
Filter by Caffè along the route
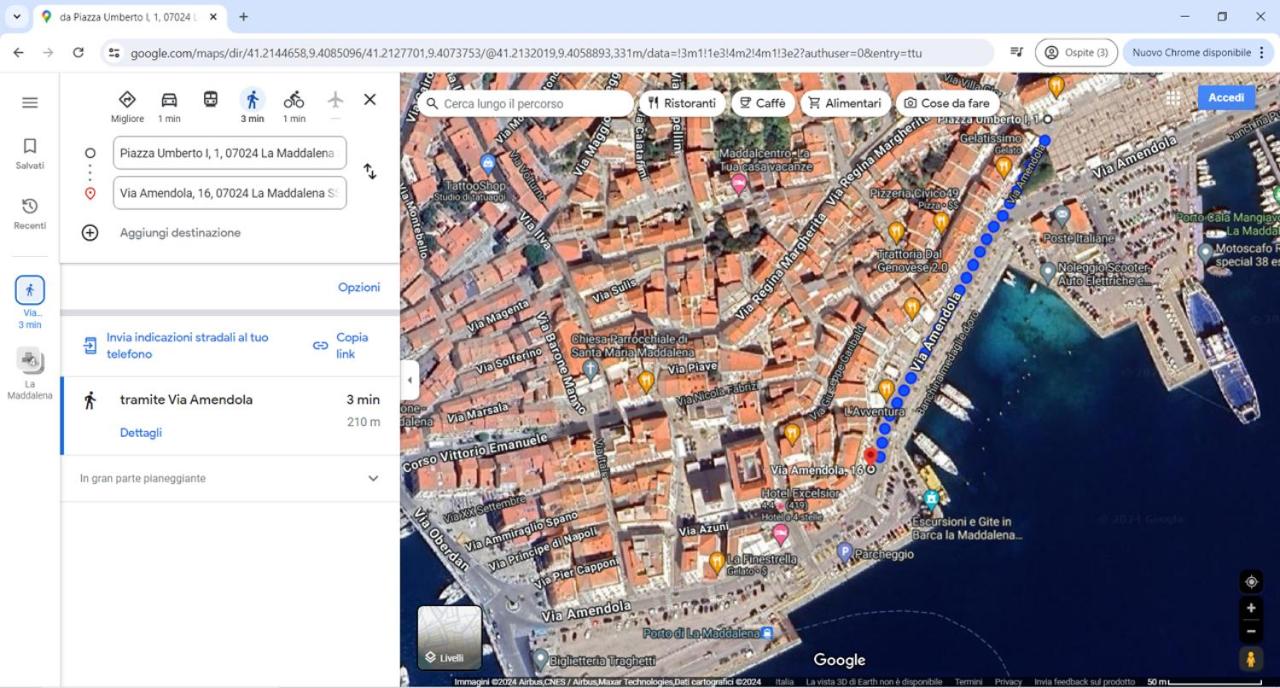click(763, 103)
